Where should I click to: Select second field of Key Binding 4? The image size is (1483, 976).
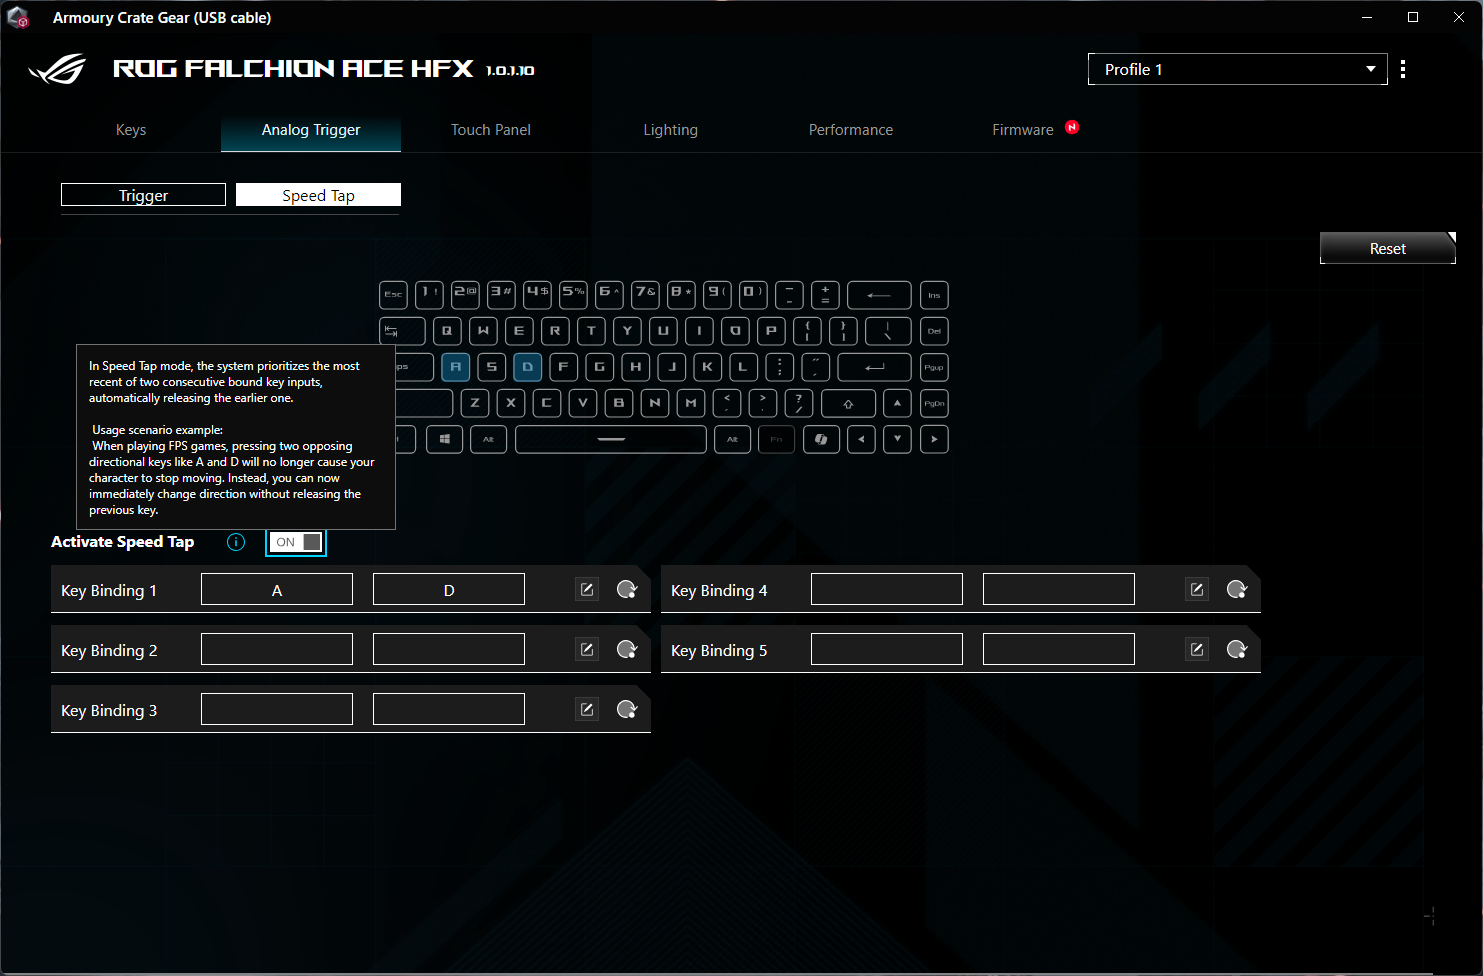coord(1059,589)
